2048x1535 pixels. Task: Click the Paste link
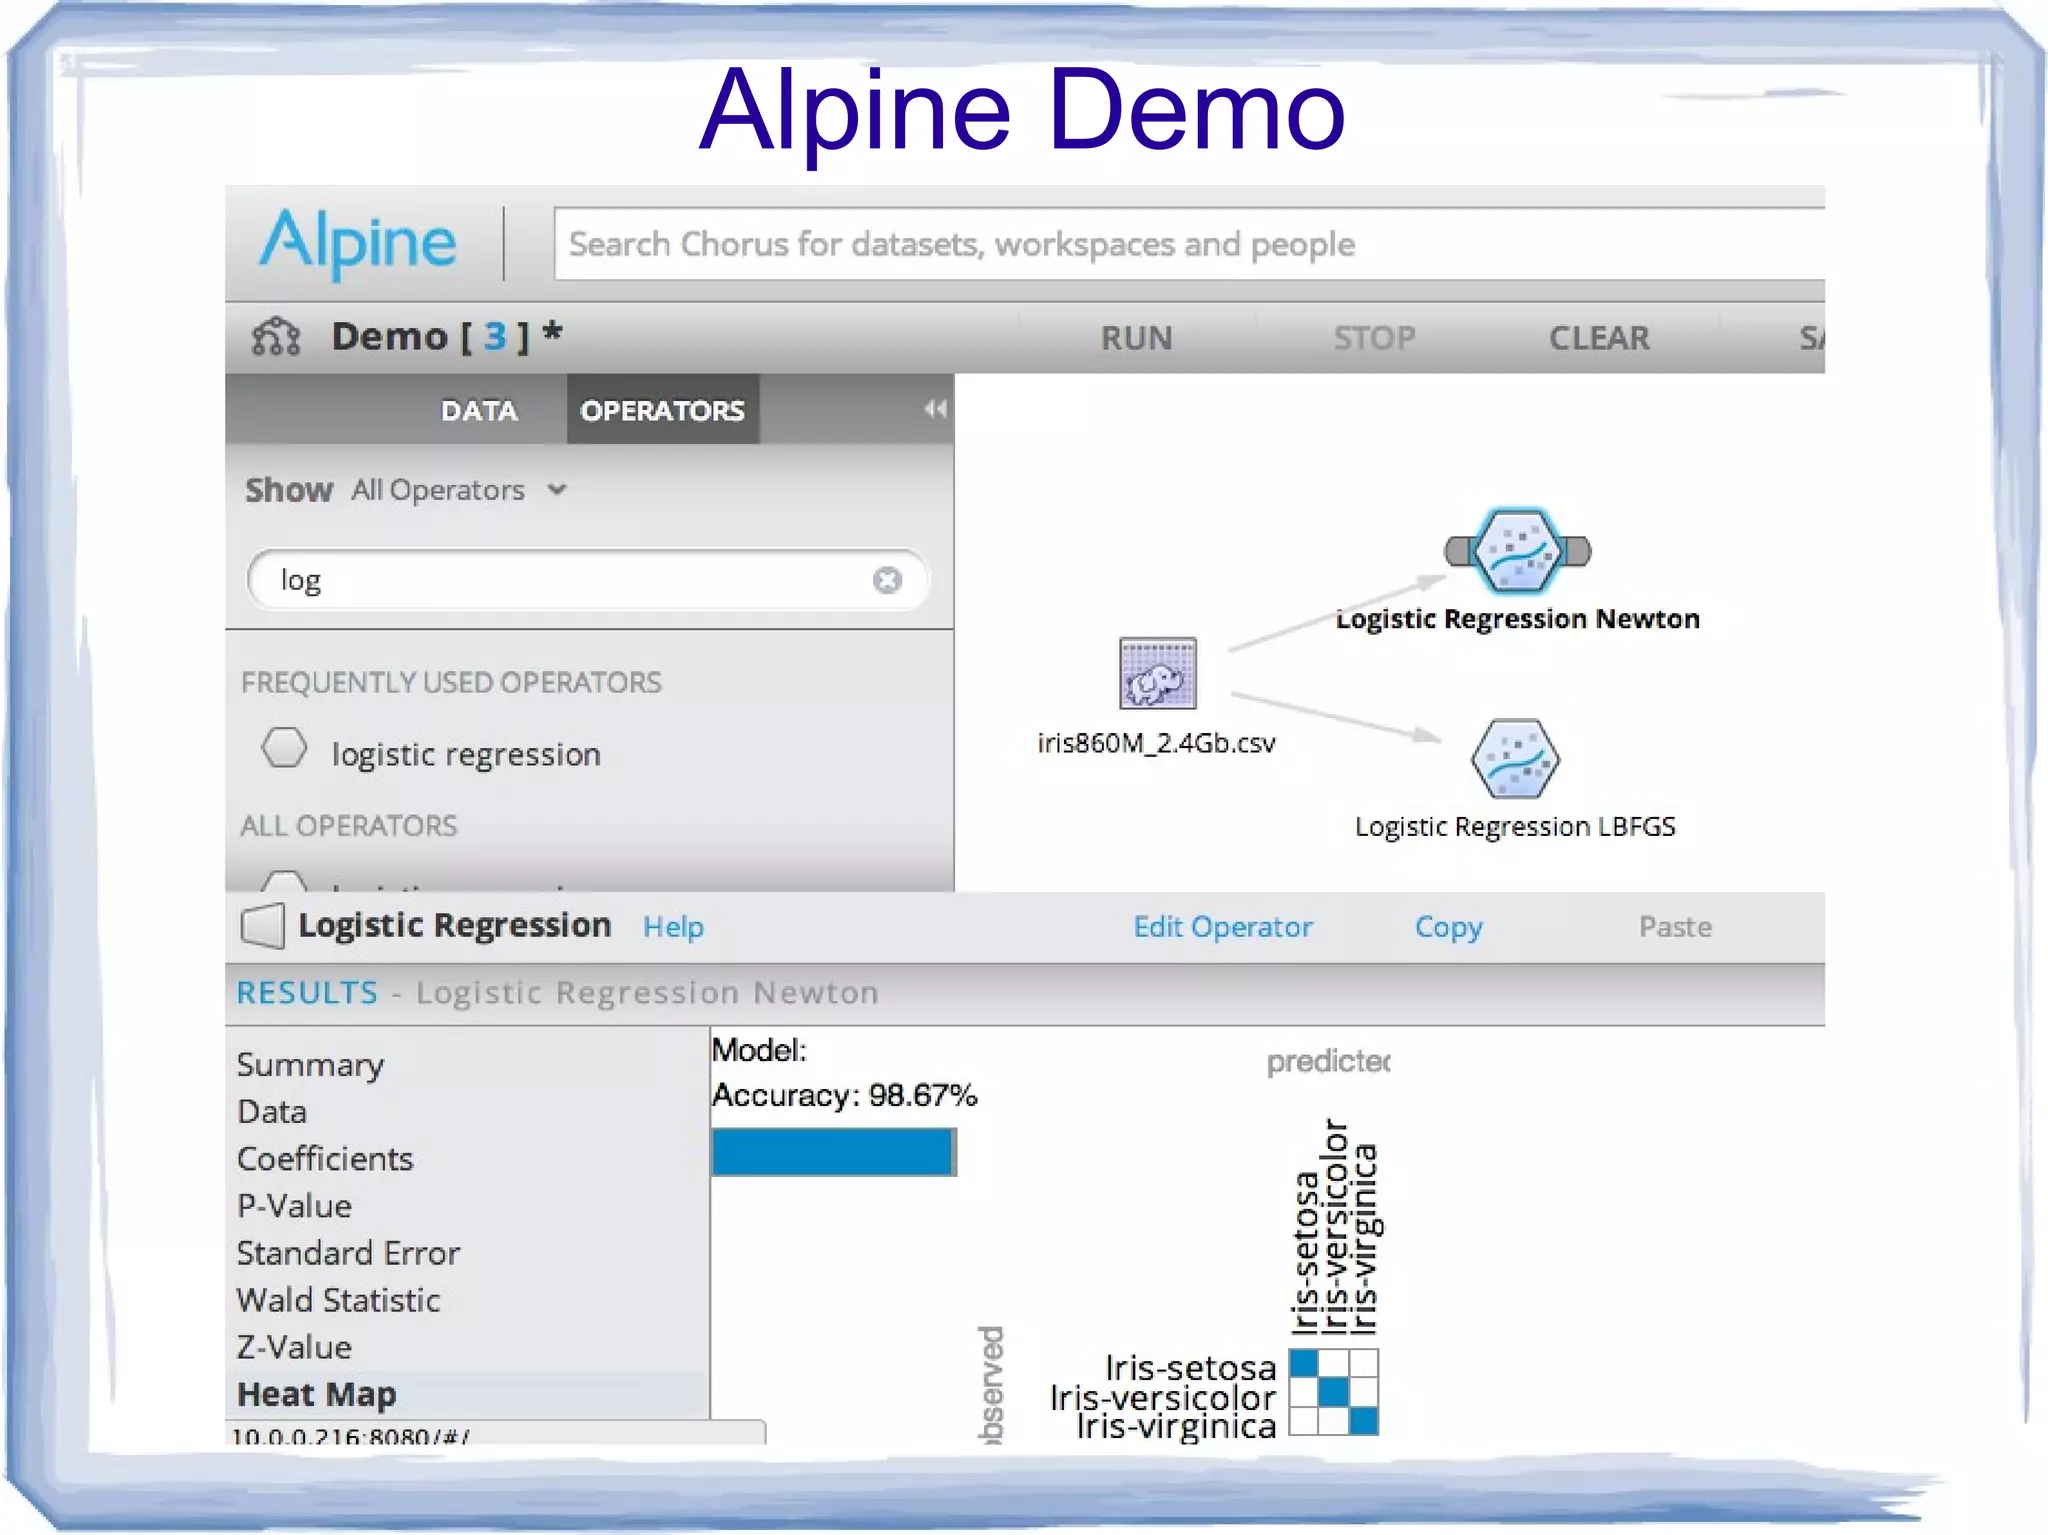1675,927
